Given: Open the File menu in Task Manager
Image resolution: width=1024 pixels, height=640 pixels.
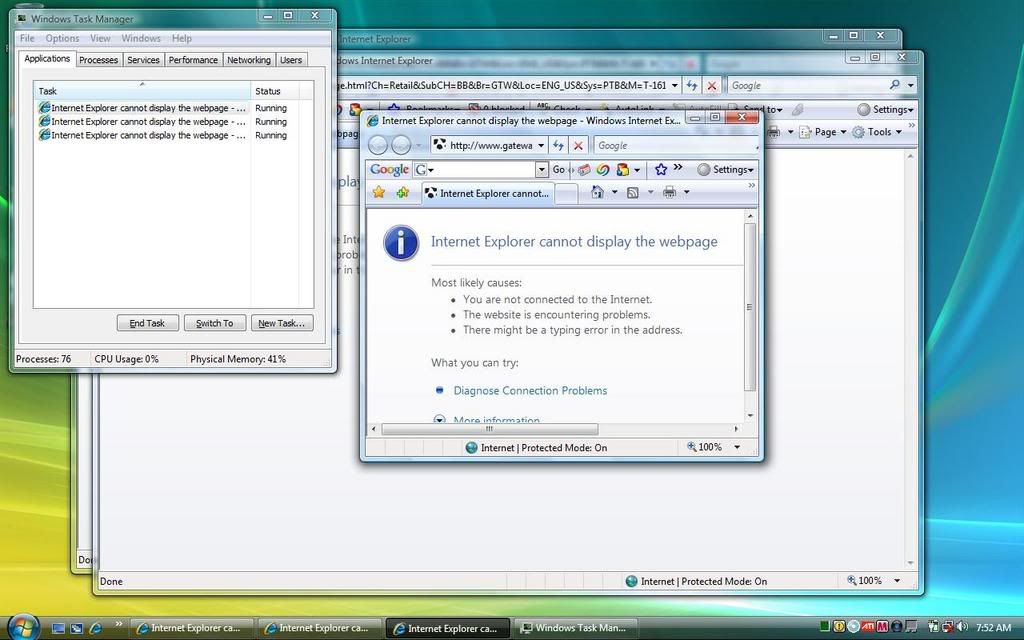Looking at the screenshot, I should [27, 38].
